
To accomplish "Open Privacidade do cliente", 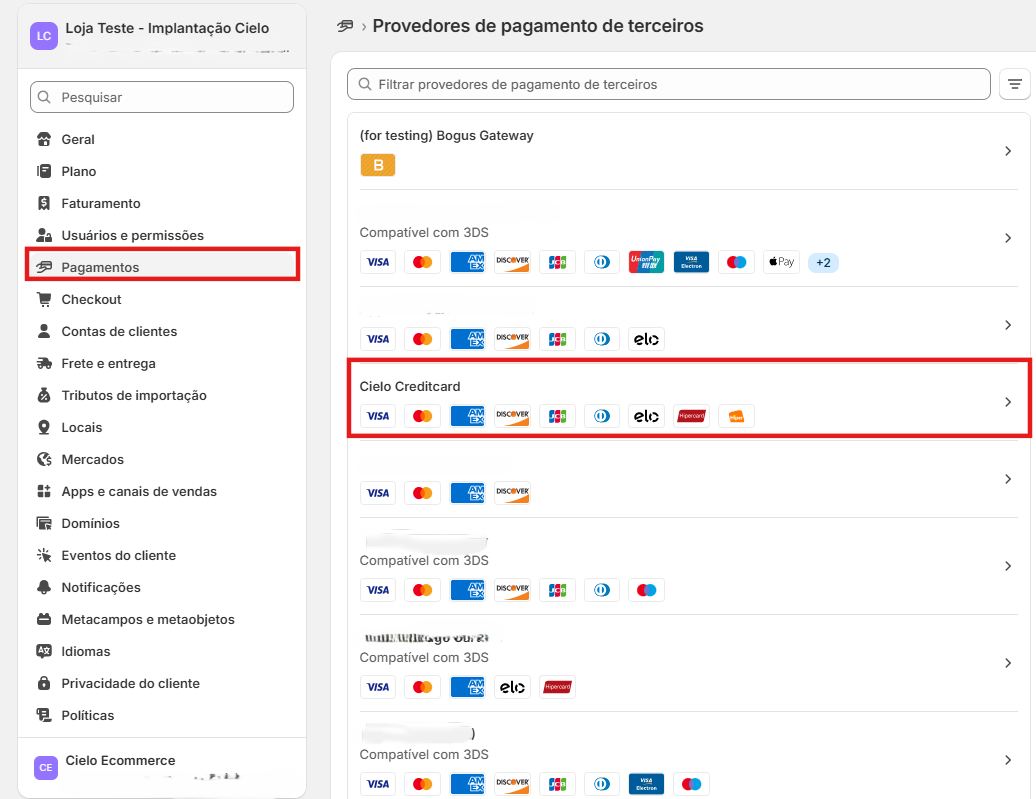I will pyautogui.click(x=130, y=683).
